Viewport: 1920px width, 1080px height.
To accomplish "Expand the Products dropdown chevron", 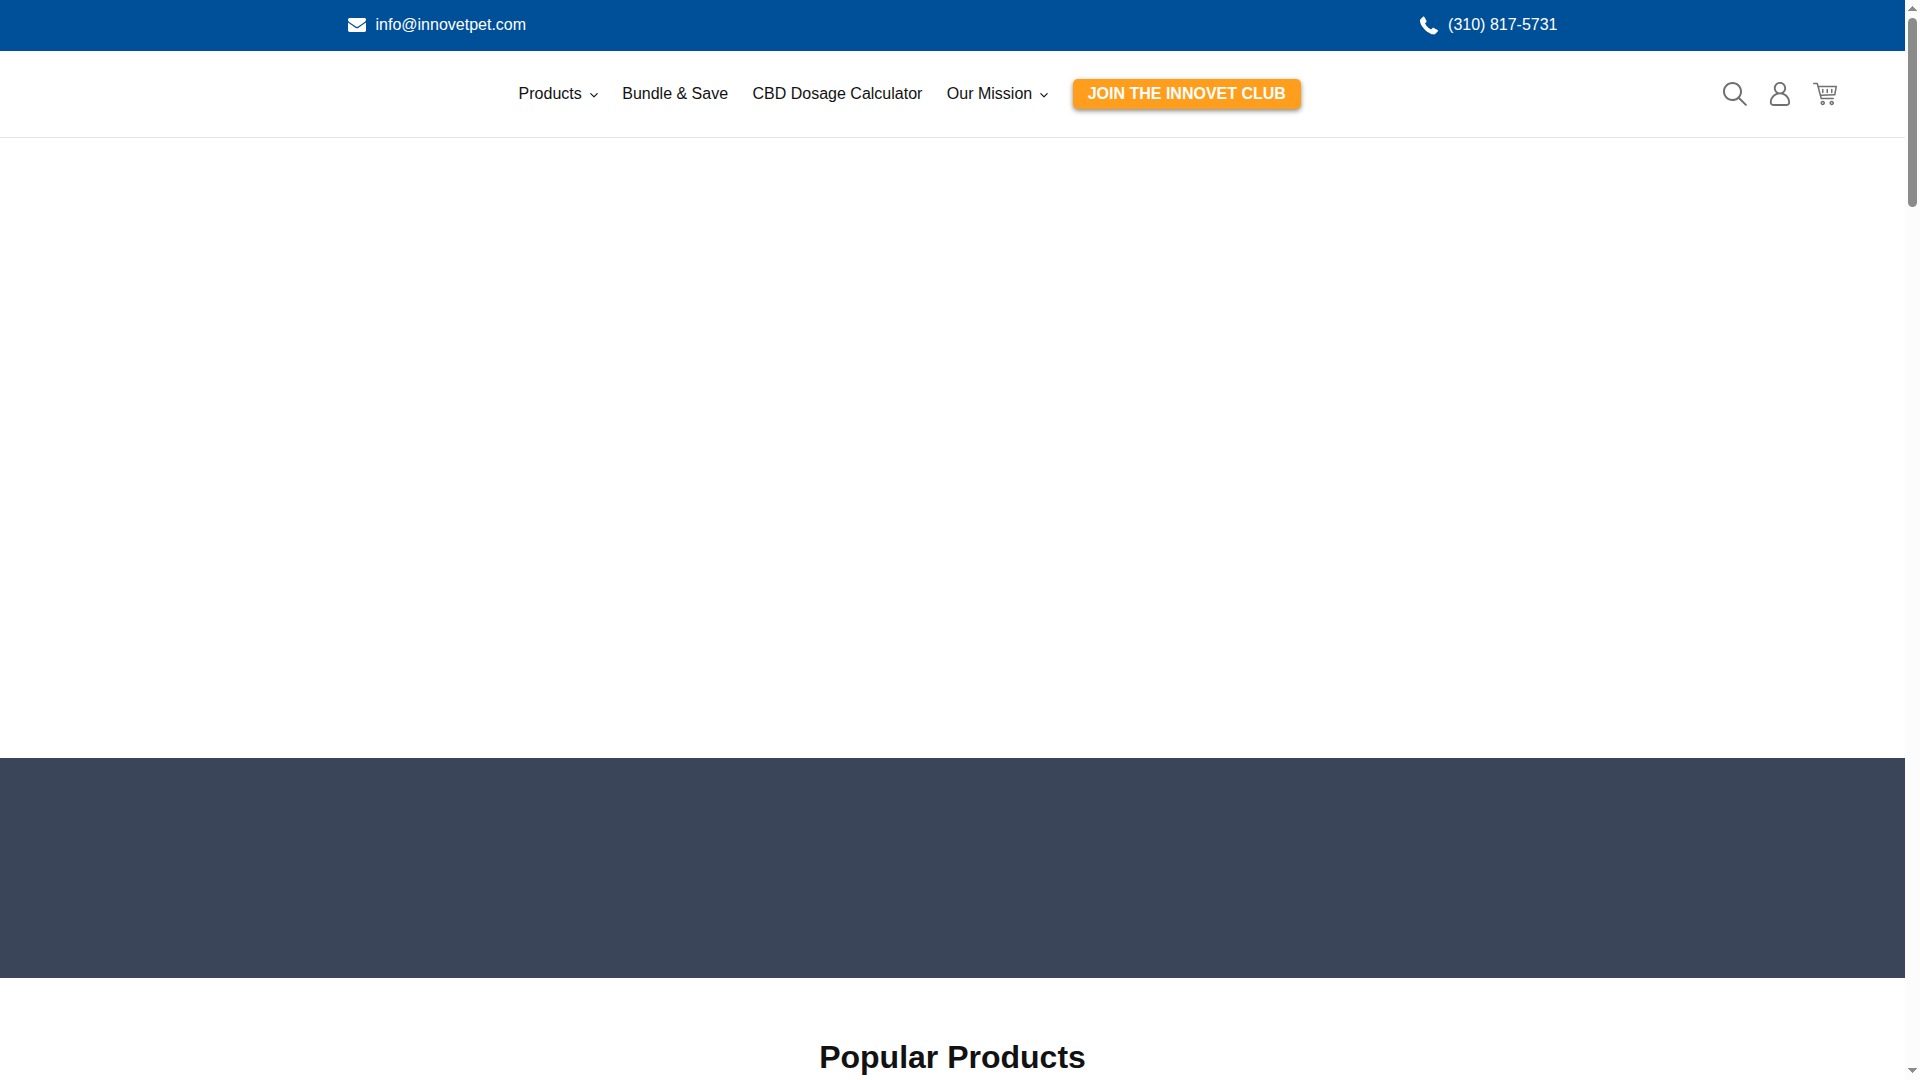I will [592, 95].
